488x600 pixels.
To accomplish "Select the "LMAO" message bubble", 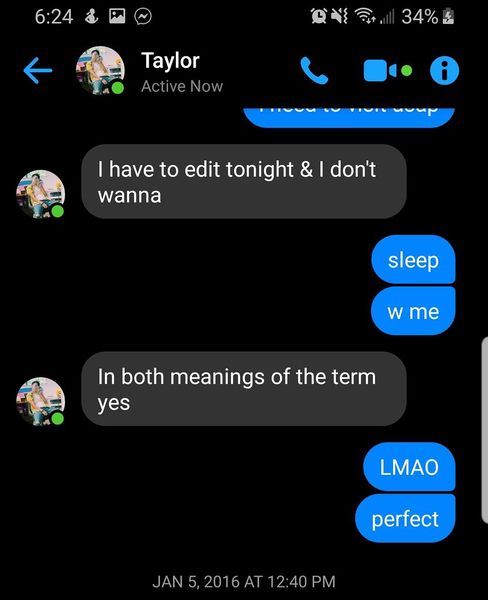I will (409, 467).
